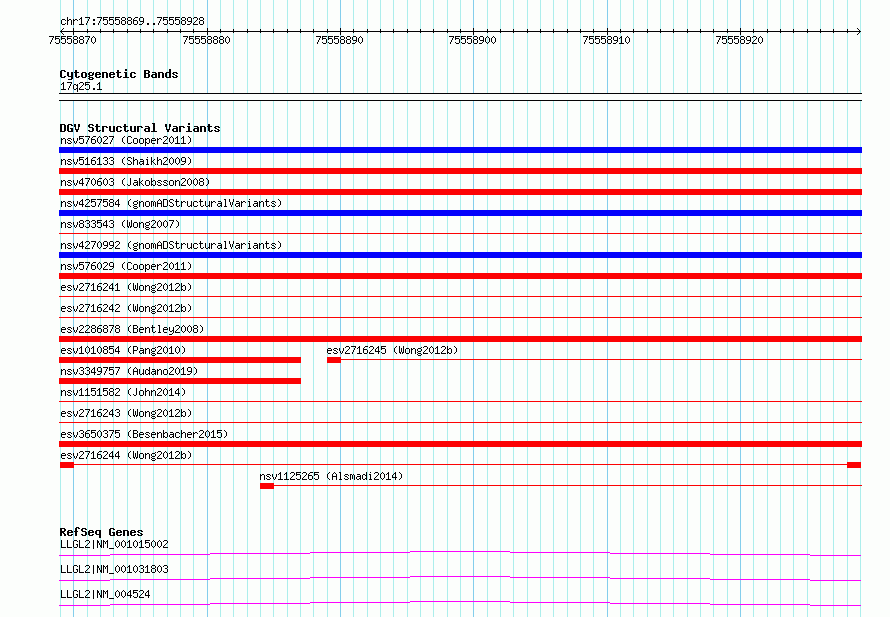Screen dimensions: 890x617
Task: Open variant nsv4257584 (gnomADStructuralVariants)
Action: (x=171, y=203)
